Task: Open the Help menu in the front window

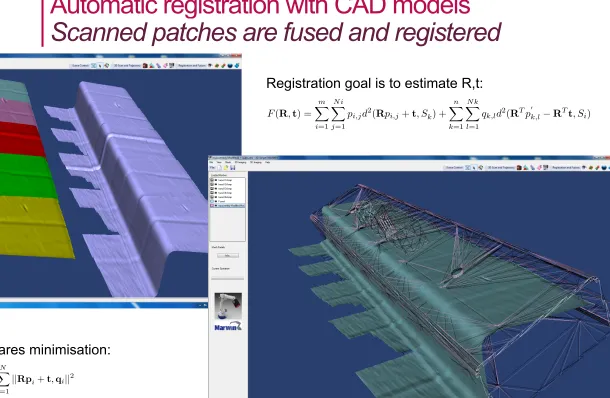Action: click(267, 162)
